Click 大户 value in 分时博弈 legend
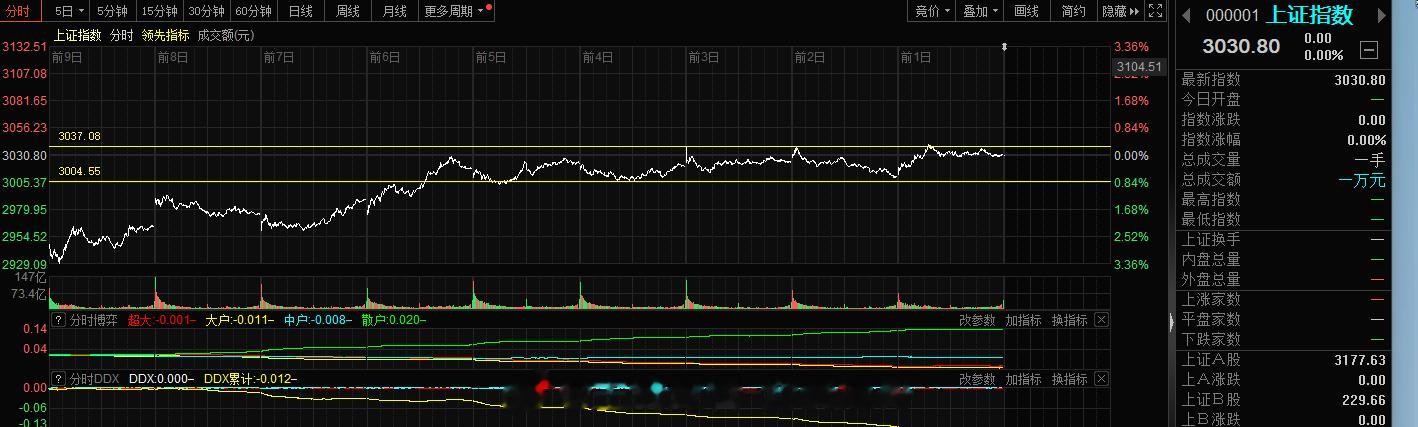 coord(239,321)
